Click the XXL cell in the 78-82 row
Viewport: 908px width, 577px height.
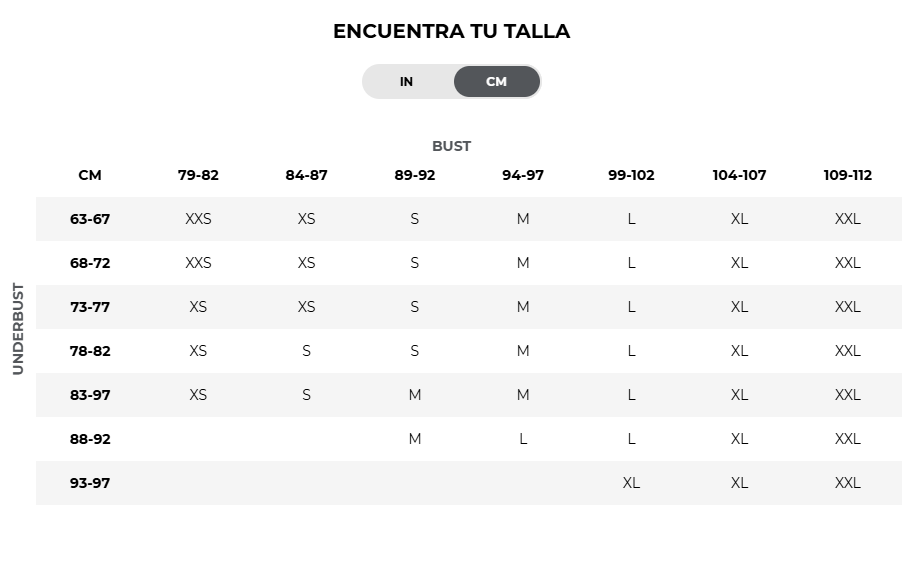click(x=848, y=351)
